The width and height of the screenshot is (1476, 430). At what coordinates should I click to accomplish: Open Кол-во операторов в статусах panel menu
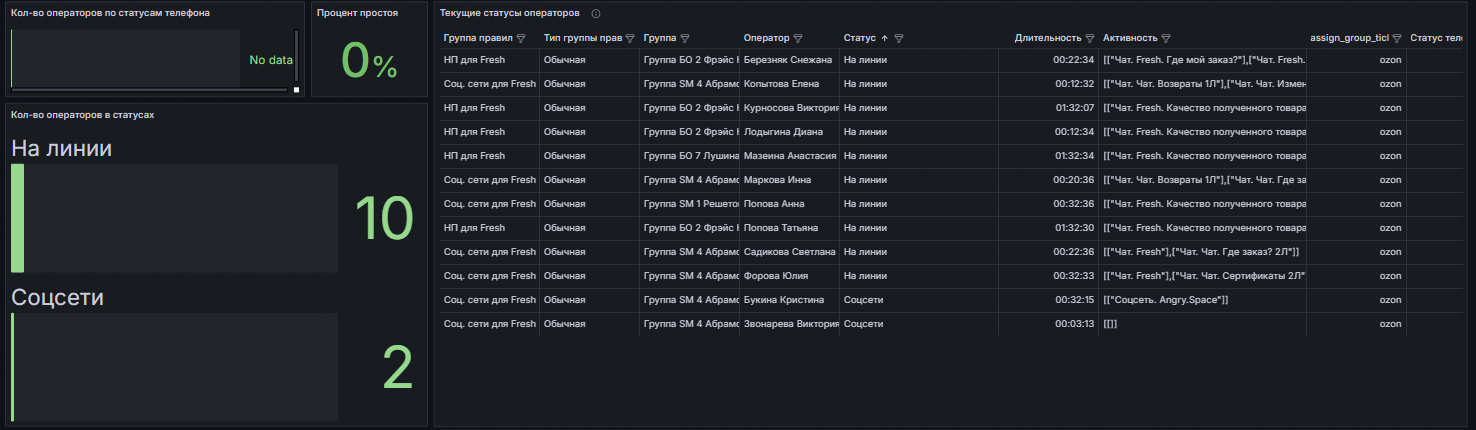click(x=82, y=115)
